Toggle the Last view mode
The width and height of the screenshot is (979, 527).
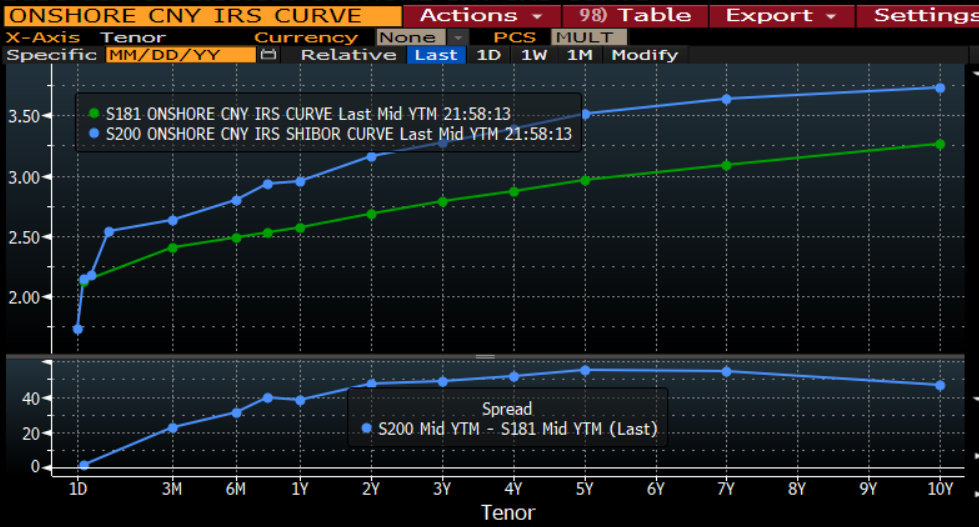pos(436,55)
